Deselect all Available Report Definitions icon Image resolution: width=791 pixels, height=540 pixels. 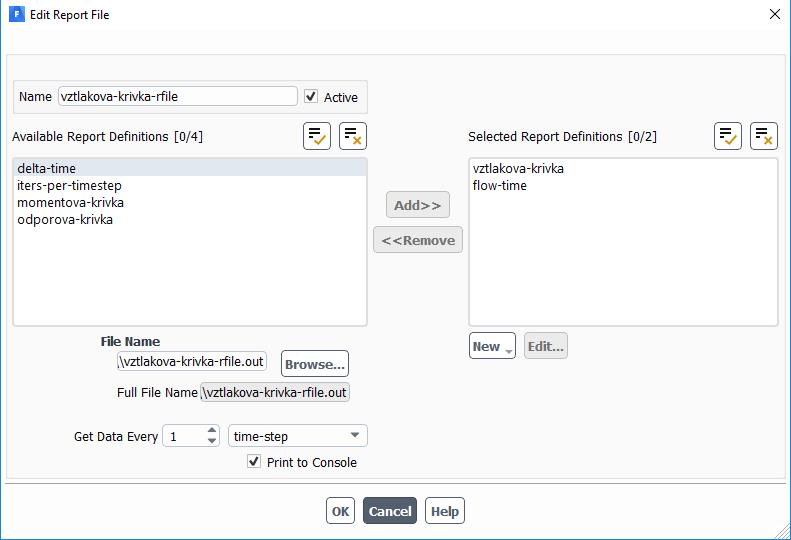pos(353,136)
